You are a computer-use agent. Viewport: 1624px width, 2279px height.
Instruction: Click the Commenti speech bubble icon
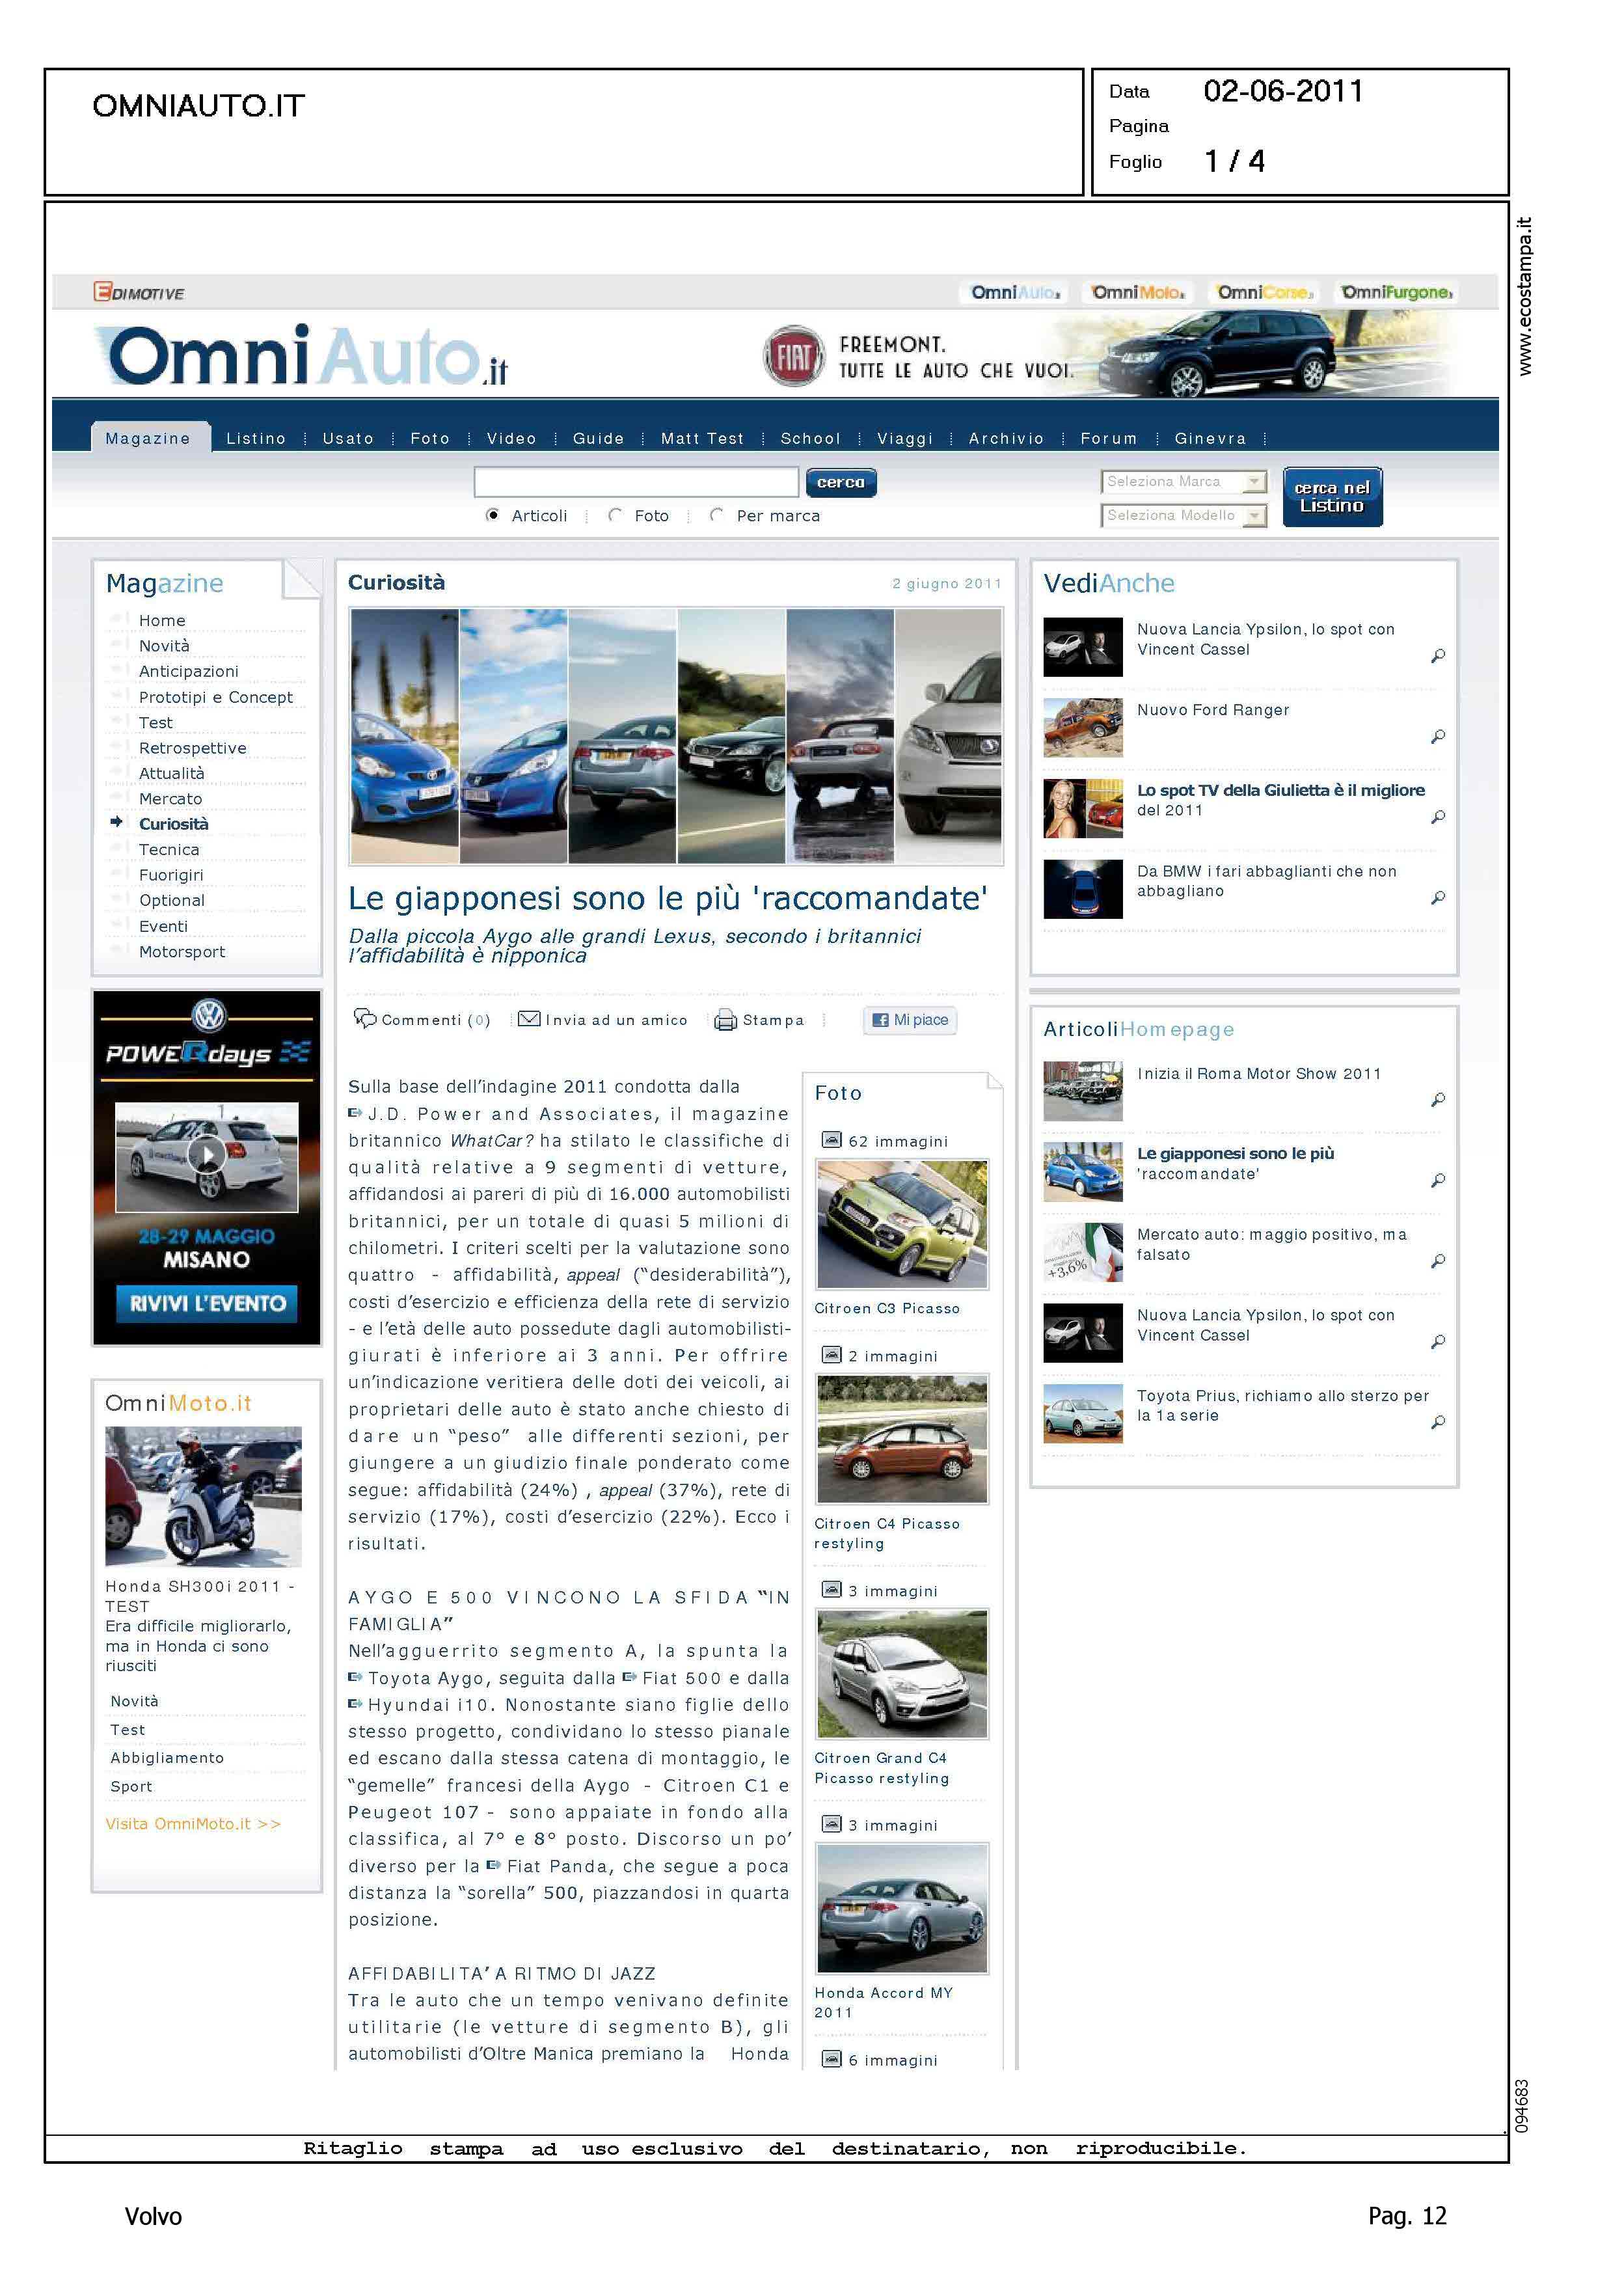(365, 1018)
